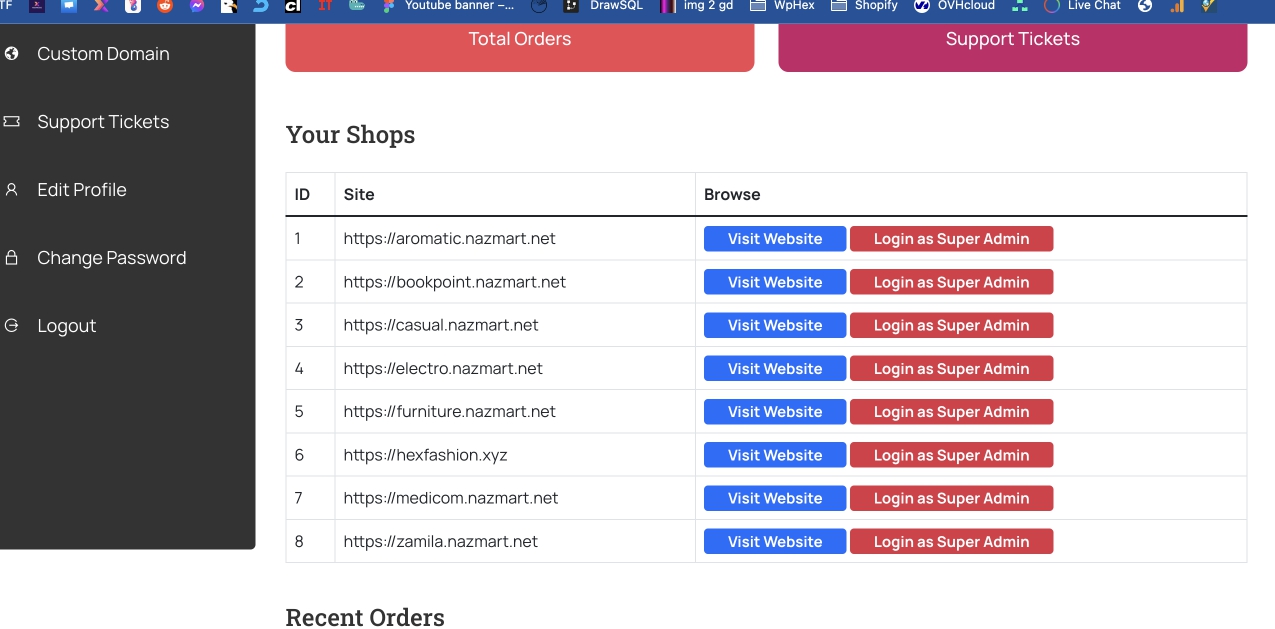Go to Support Tickets in sidebar menu

(103, 122)
